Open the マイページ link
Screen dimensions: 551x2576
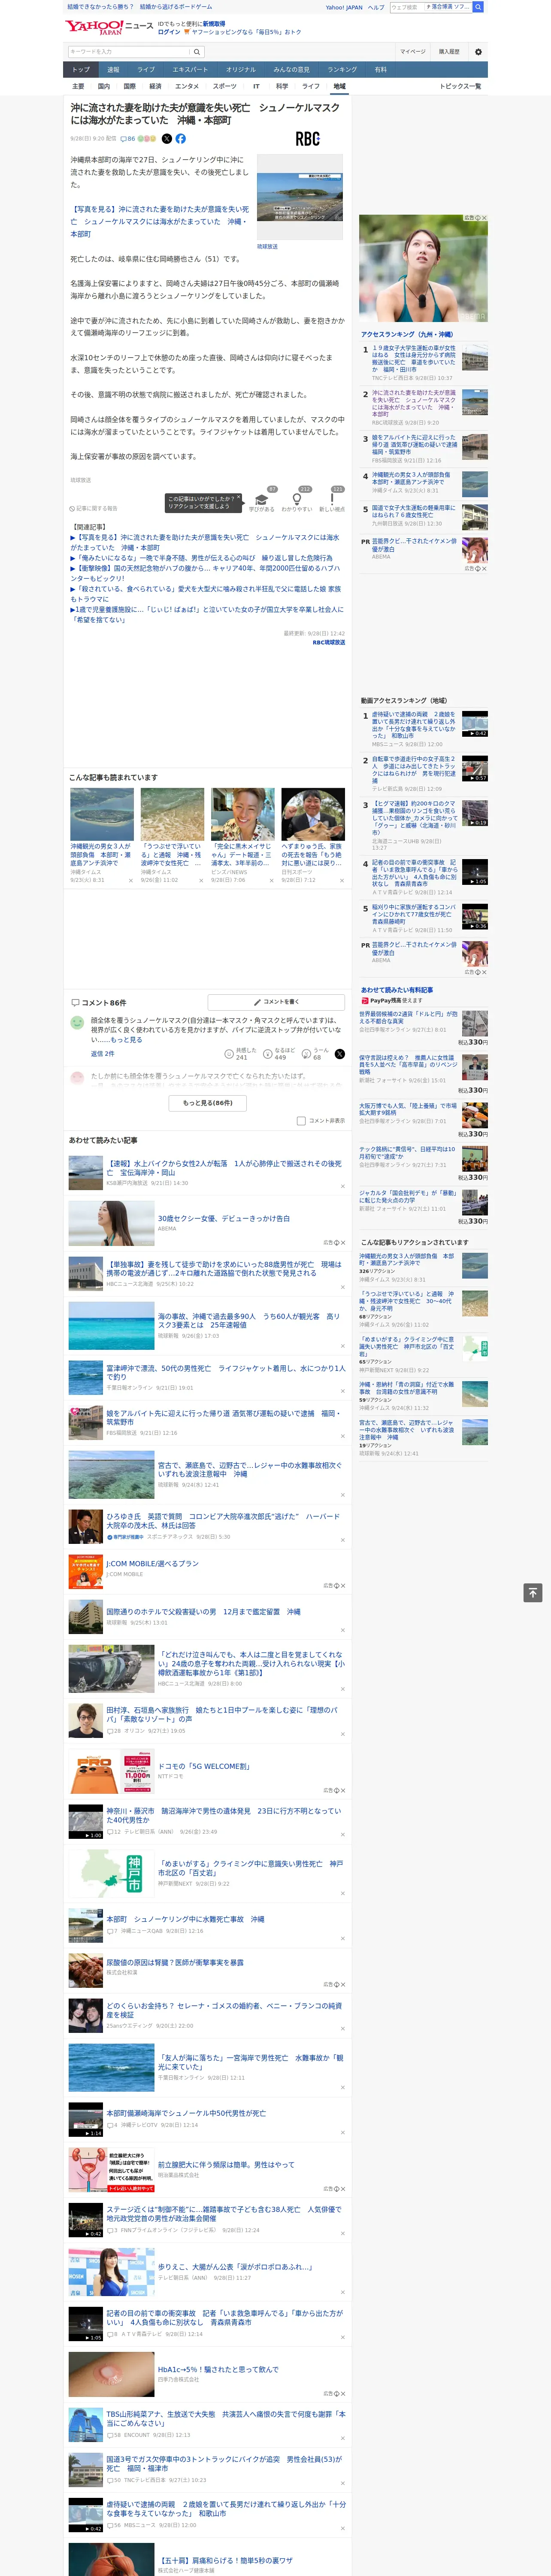[413, 52]
